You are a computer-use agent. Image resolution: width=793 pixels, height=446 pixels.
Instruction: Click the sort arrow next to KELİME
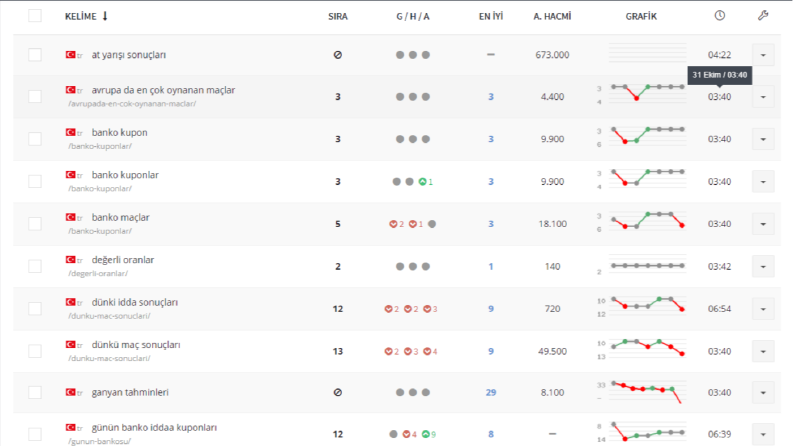(105, 16)
